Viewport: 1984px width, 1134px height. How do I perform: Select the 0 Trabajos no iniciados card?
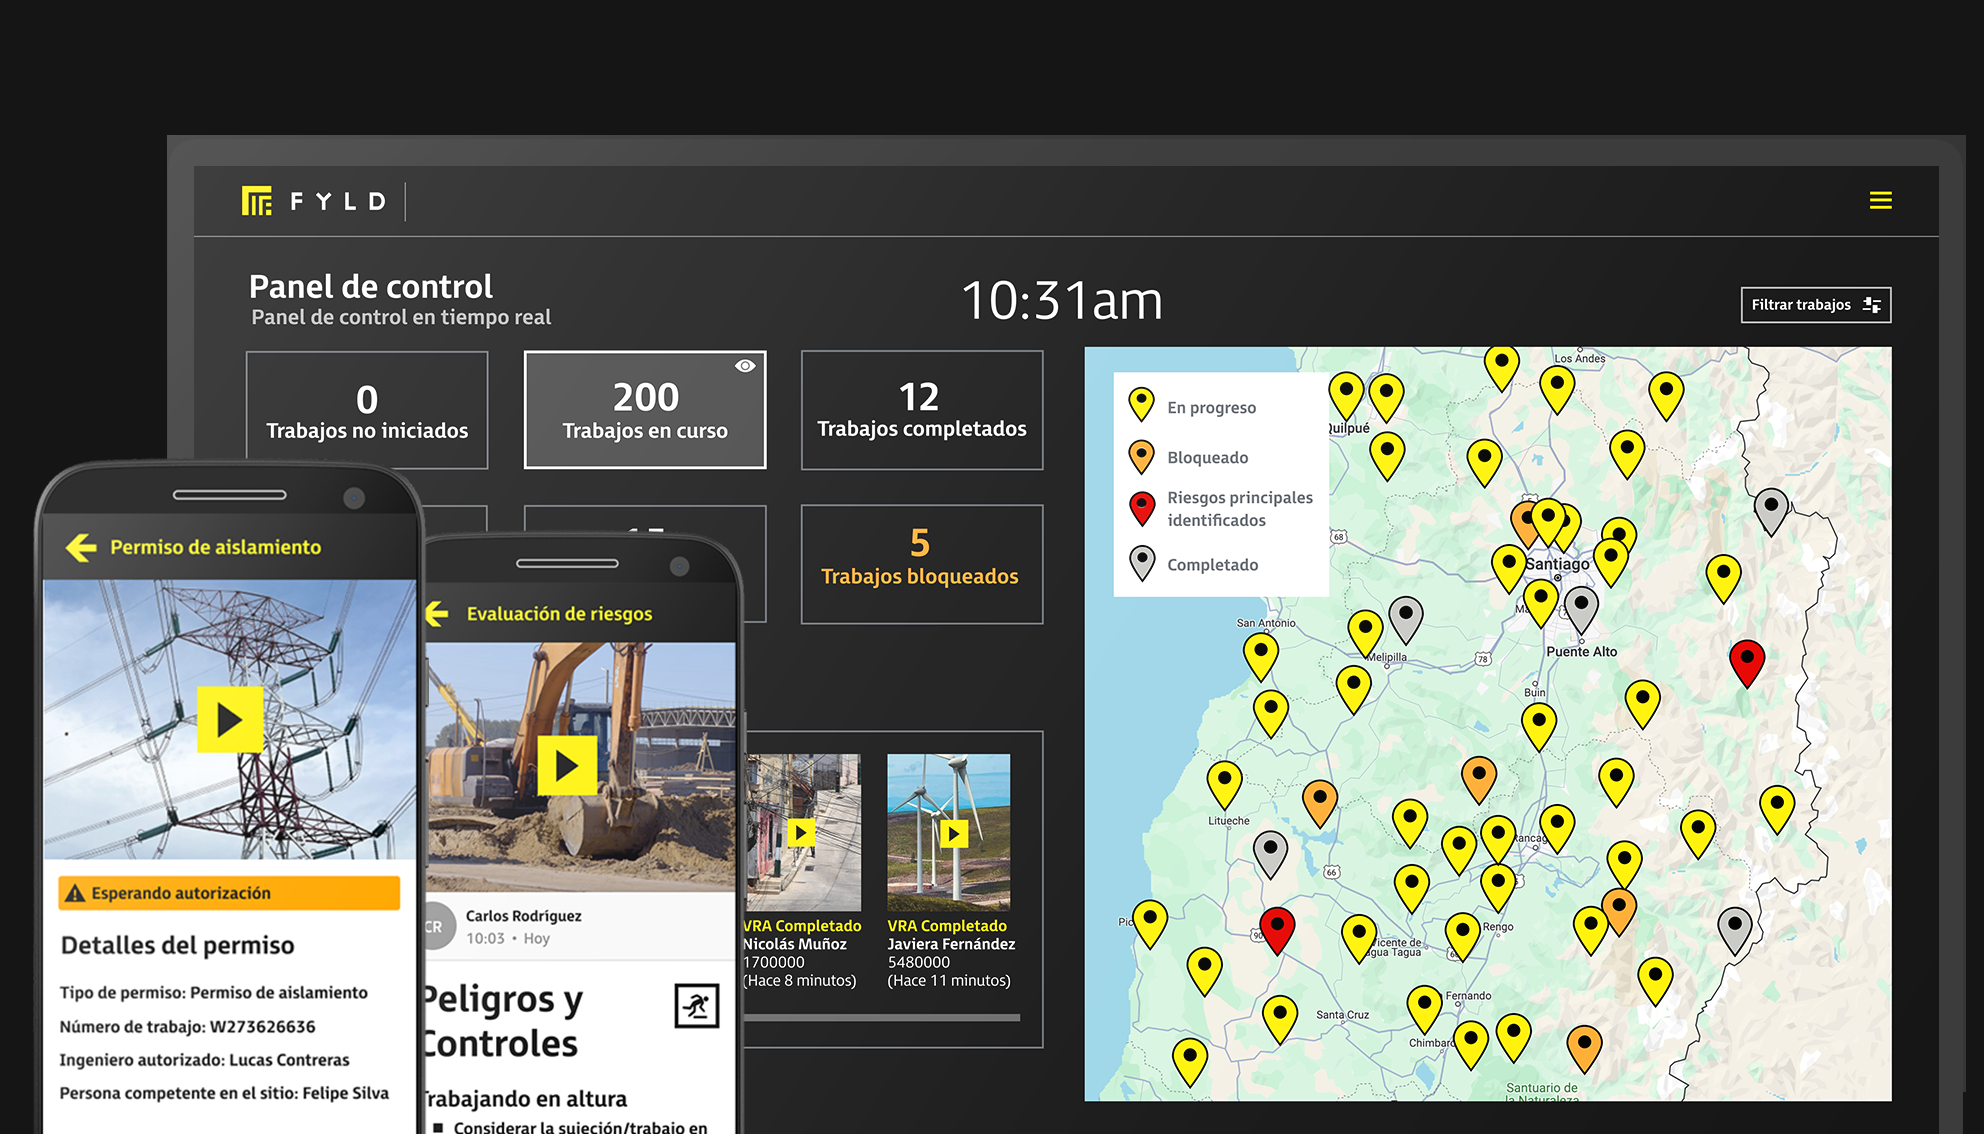[367, 410]
